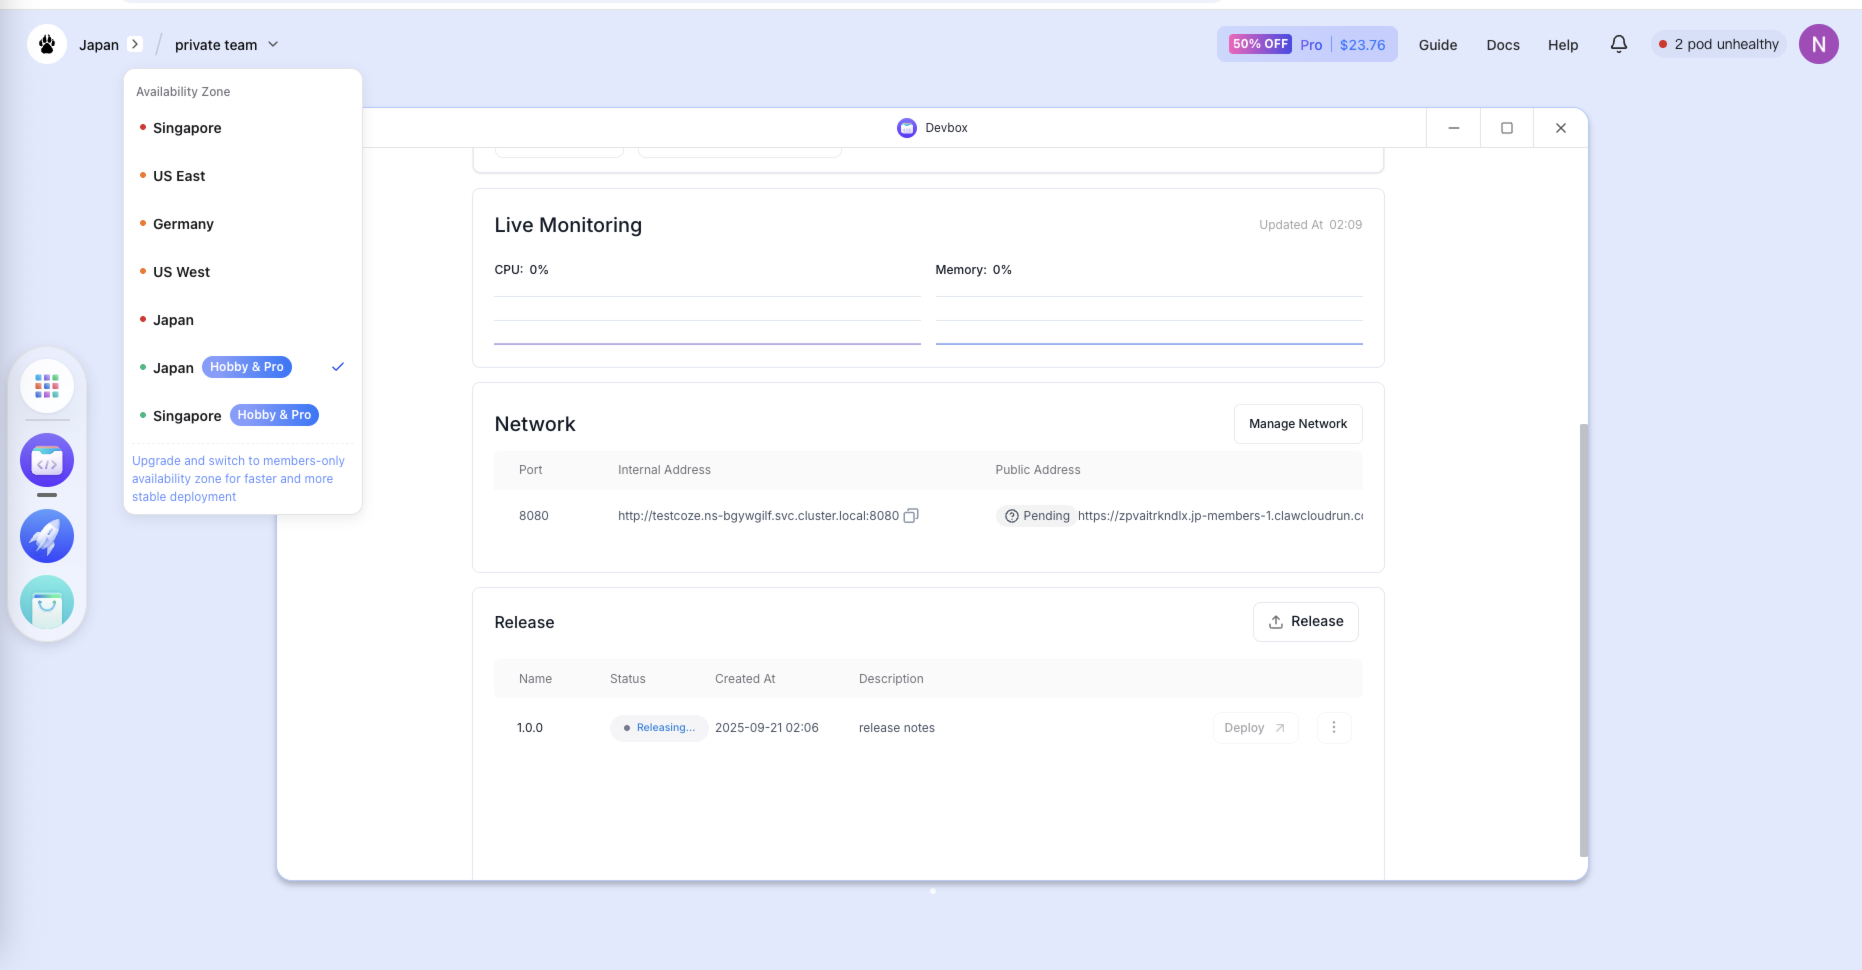
Task: Maximize the Devbox window
Action: (1507, 128)
